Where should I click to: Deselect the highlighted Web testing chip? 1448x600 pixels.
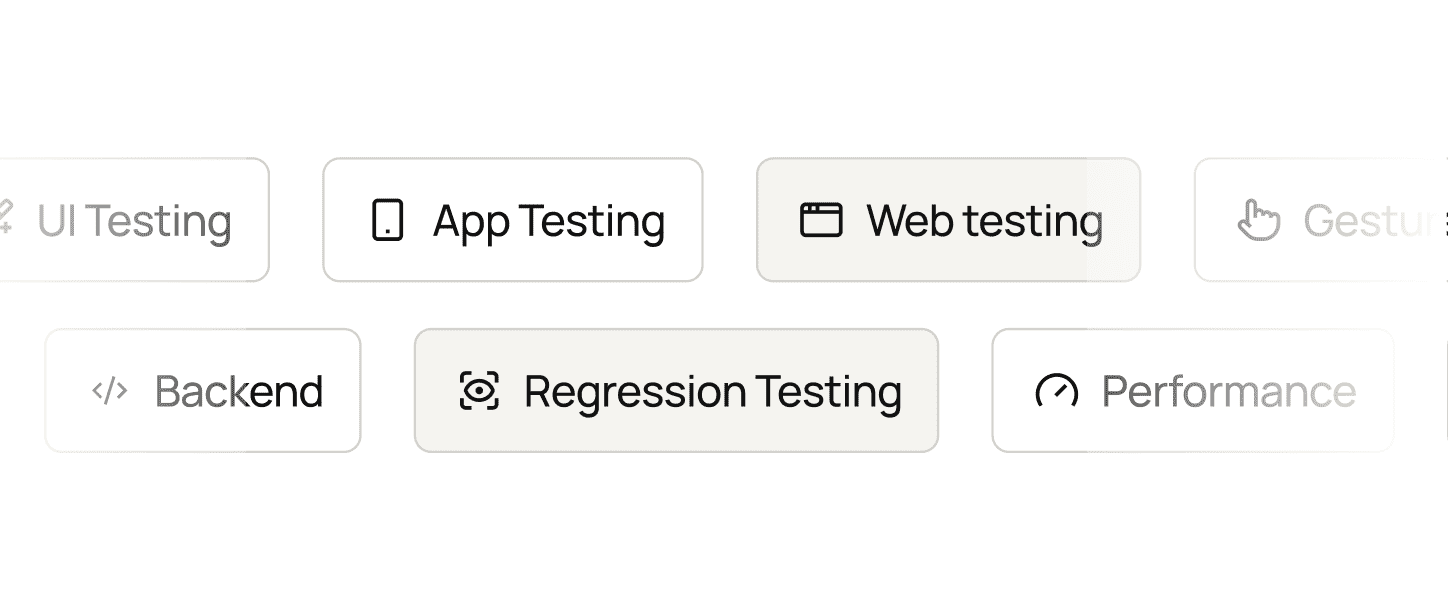point(948,220)
